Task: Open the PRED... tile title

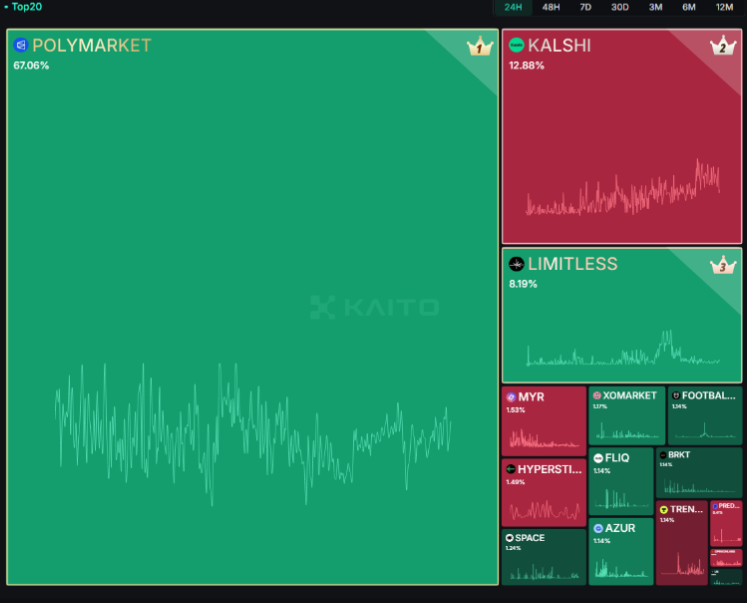Action: click(729, 506)
